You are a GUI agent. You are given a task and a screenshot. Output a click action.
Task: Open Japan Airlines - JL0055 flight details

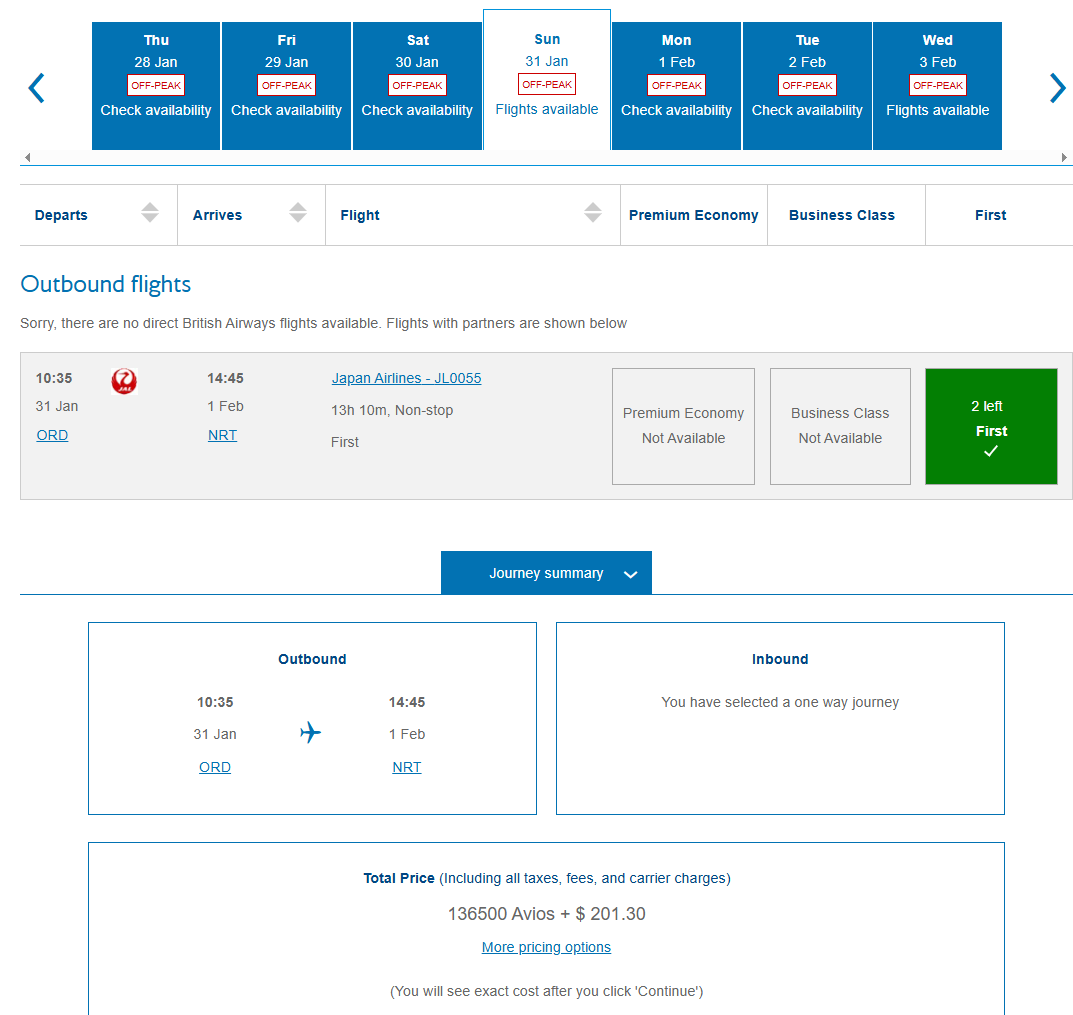click(x=406, y=378)
